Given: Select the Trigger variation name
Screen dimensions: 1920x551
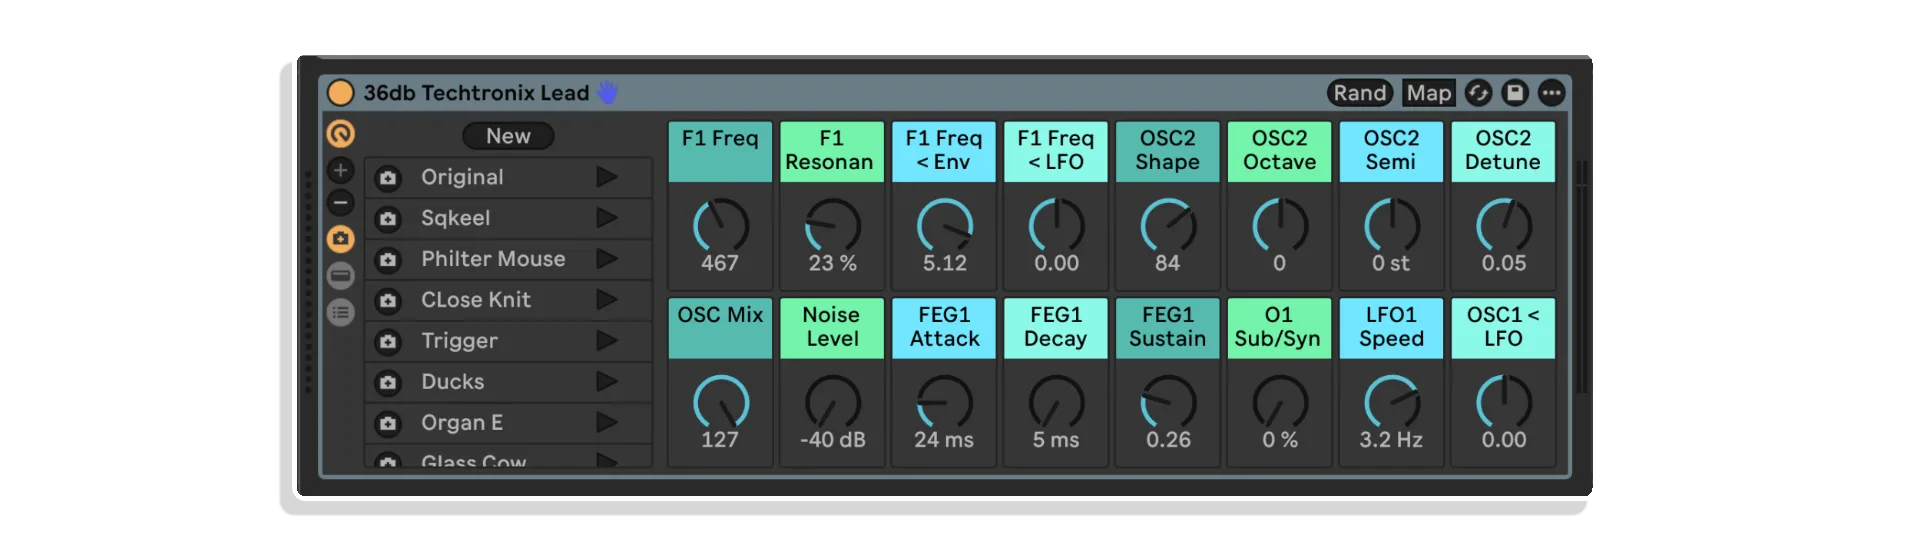Looking at the screenshot, I should [x=459, y=341].
